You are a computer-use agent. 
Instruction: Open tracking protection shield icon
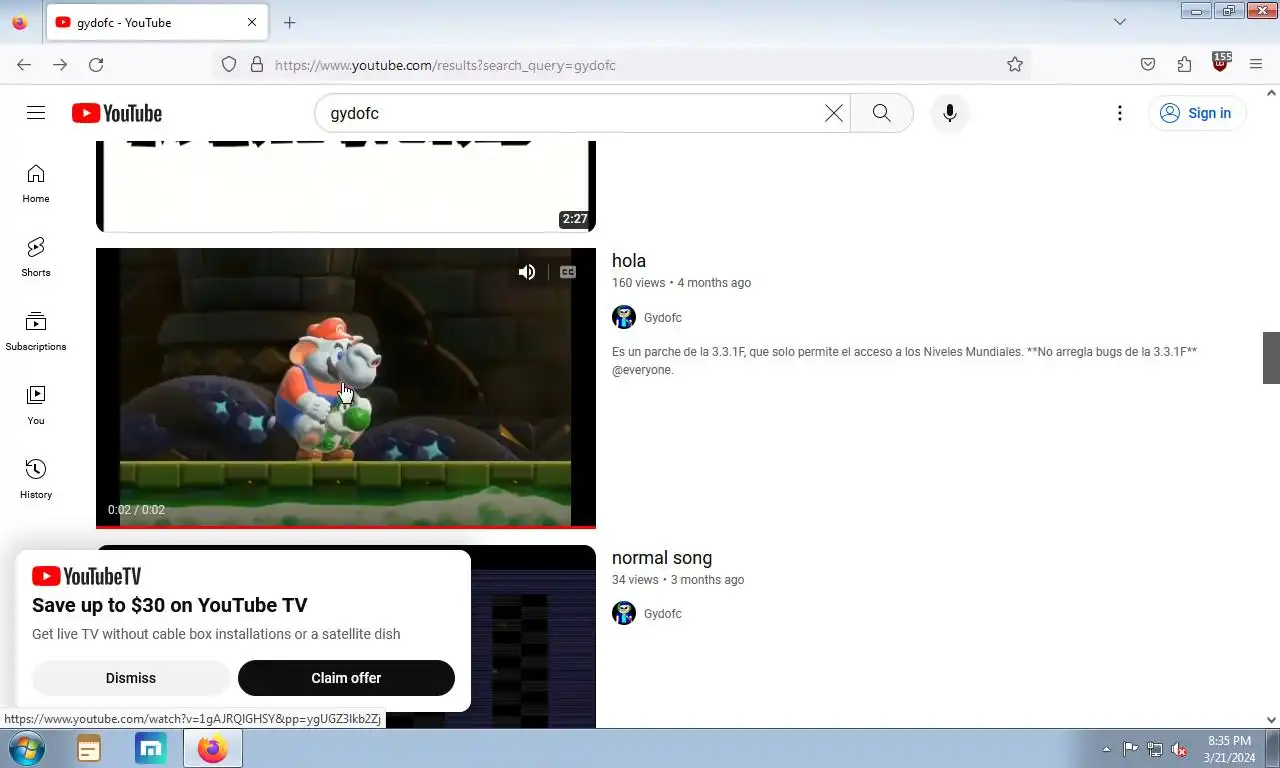coord(229,65)
